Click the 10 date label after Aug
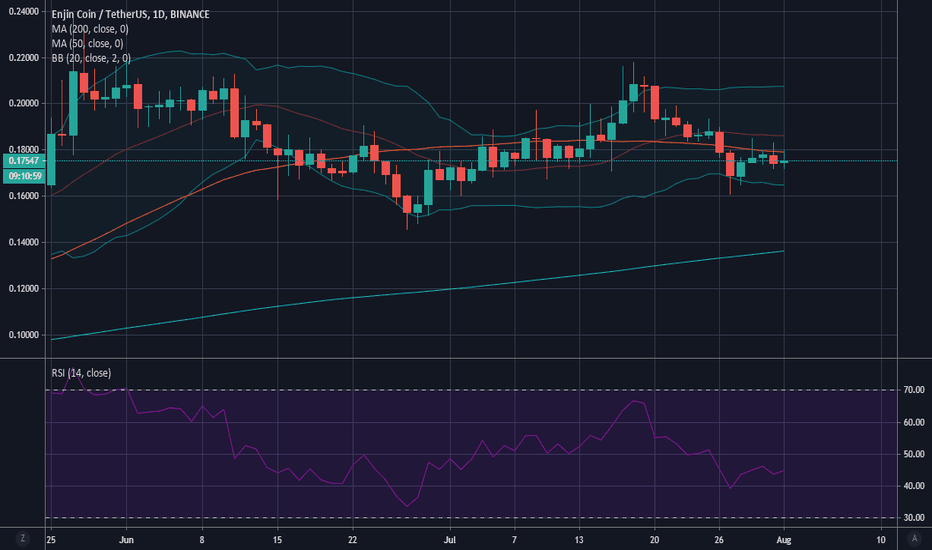Viewport: 932px width, 550px height. click(881, 540)
